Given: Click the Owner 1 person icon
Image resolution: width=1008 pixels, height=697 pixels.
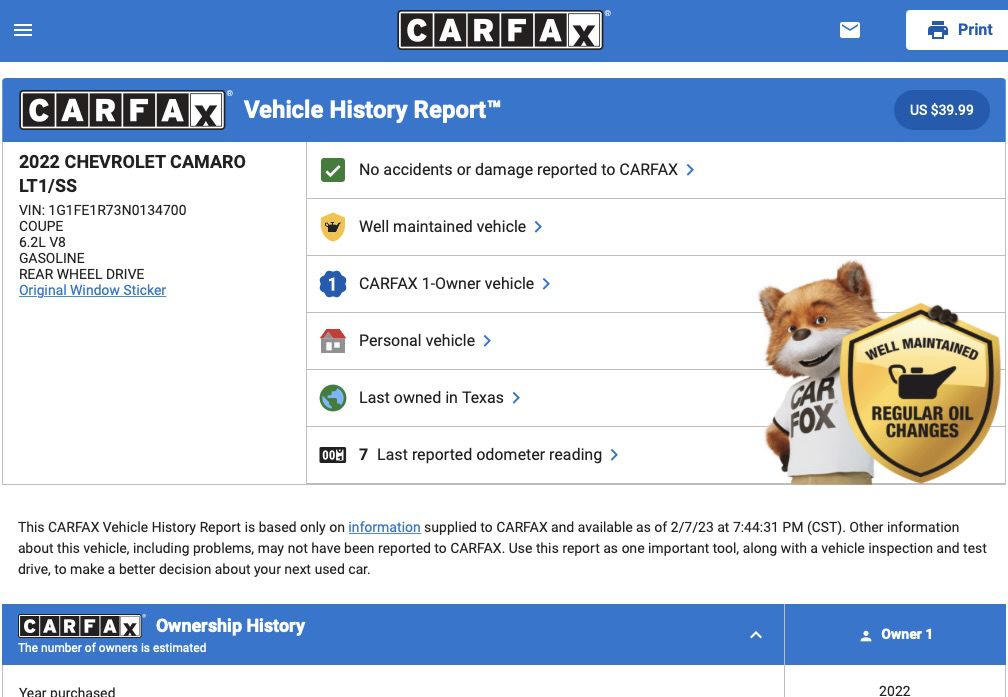Looking at the screenshot, I should point(866,635).
